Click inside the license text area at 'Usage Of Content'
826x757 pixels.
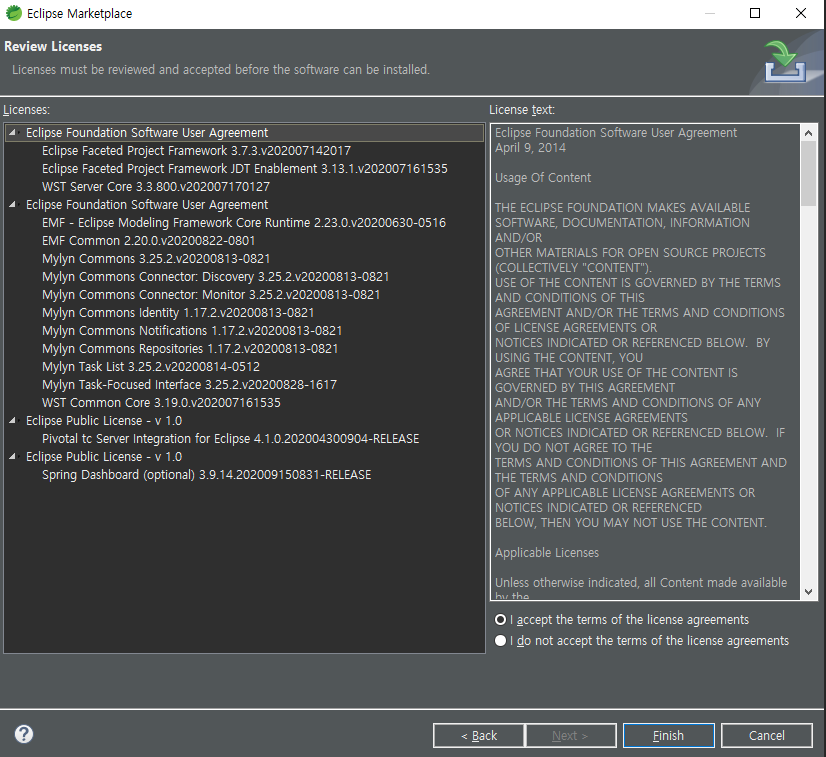543,178
